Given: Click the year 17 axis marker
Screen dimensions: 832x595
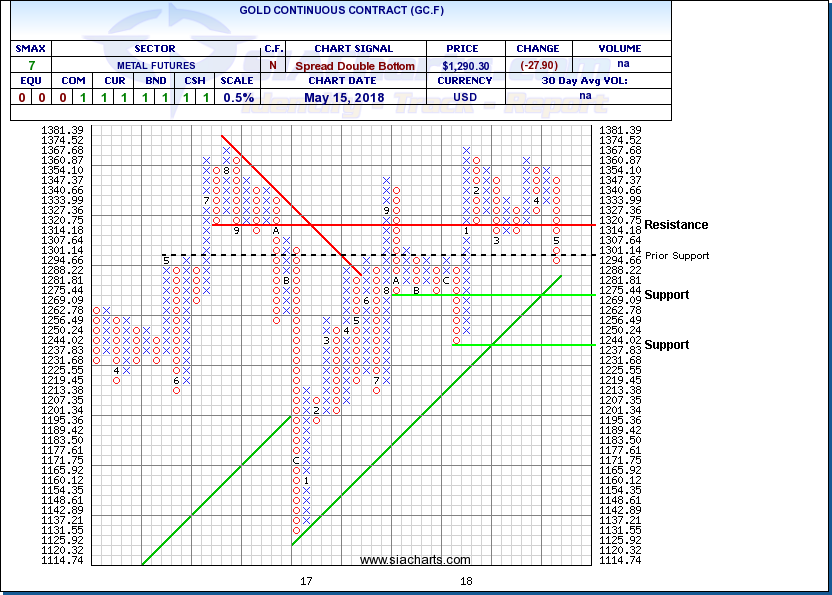Looking at the screenshot, I should pyautogui.click(x=307, y=581).
